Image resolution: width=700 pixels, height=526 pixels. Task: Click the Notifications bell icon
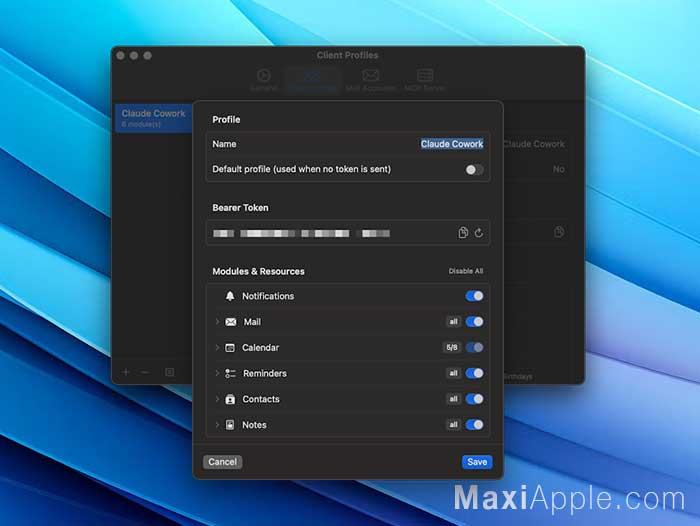[x=230, y=296]
